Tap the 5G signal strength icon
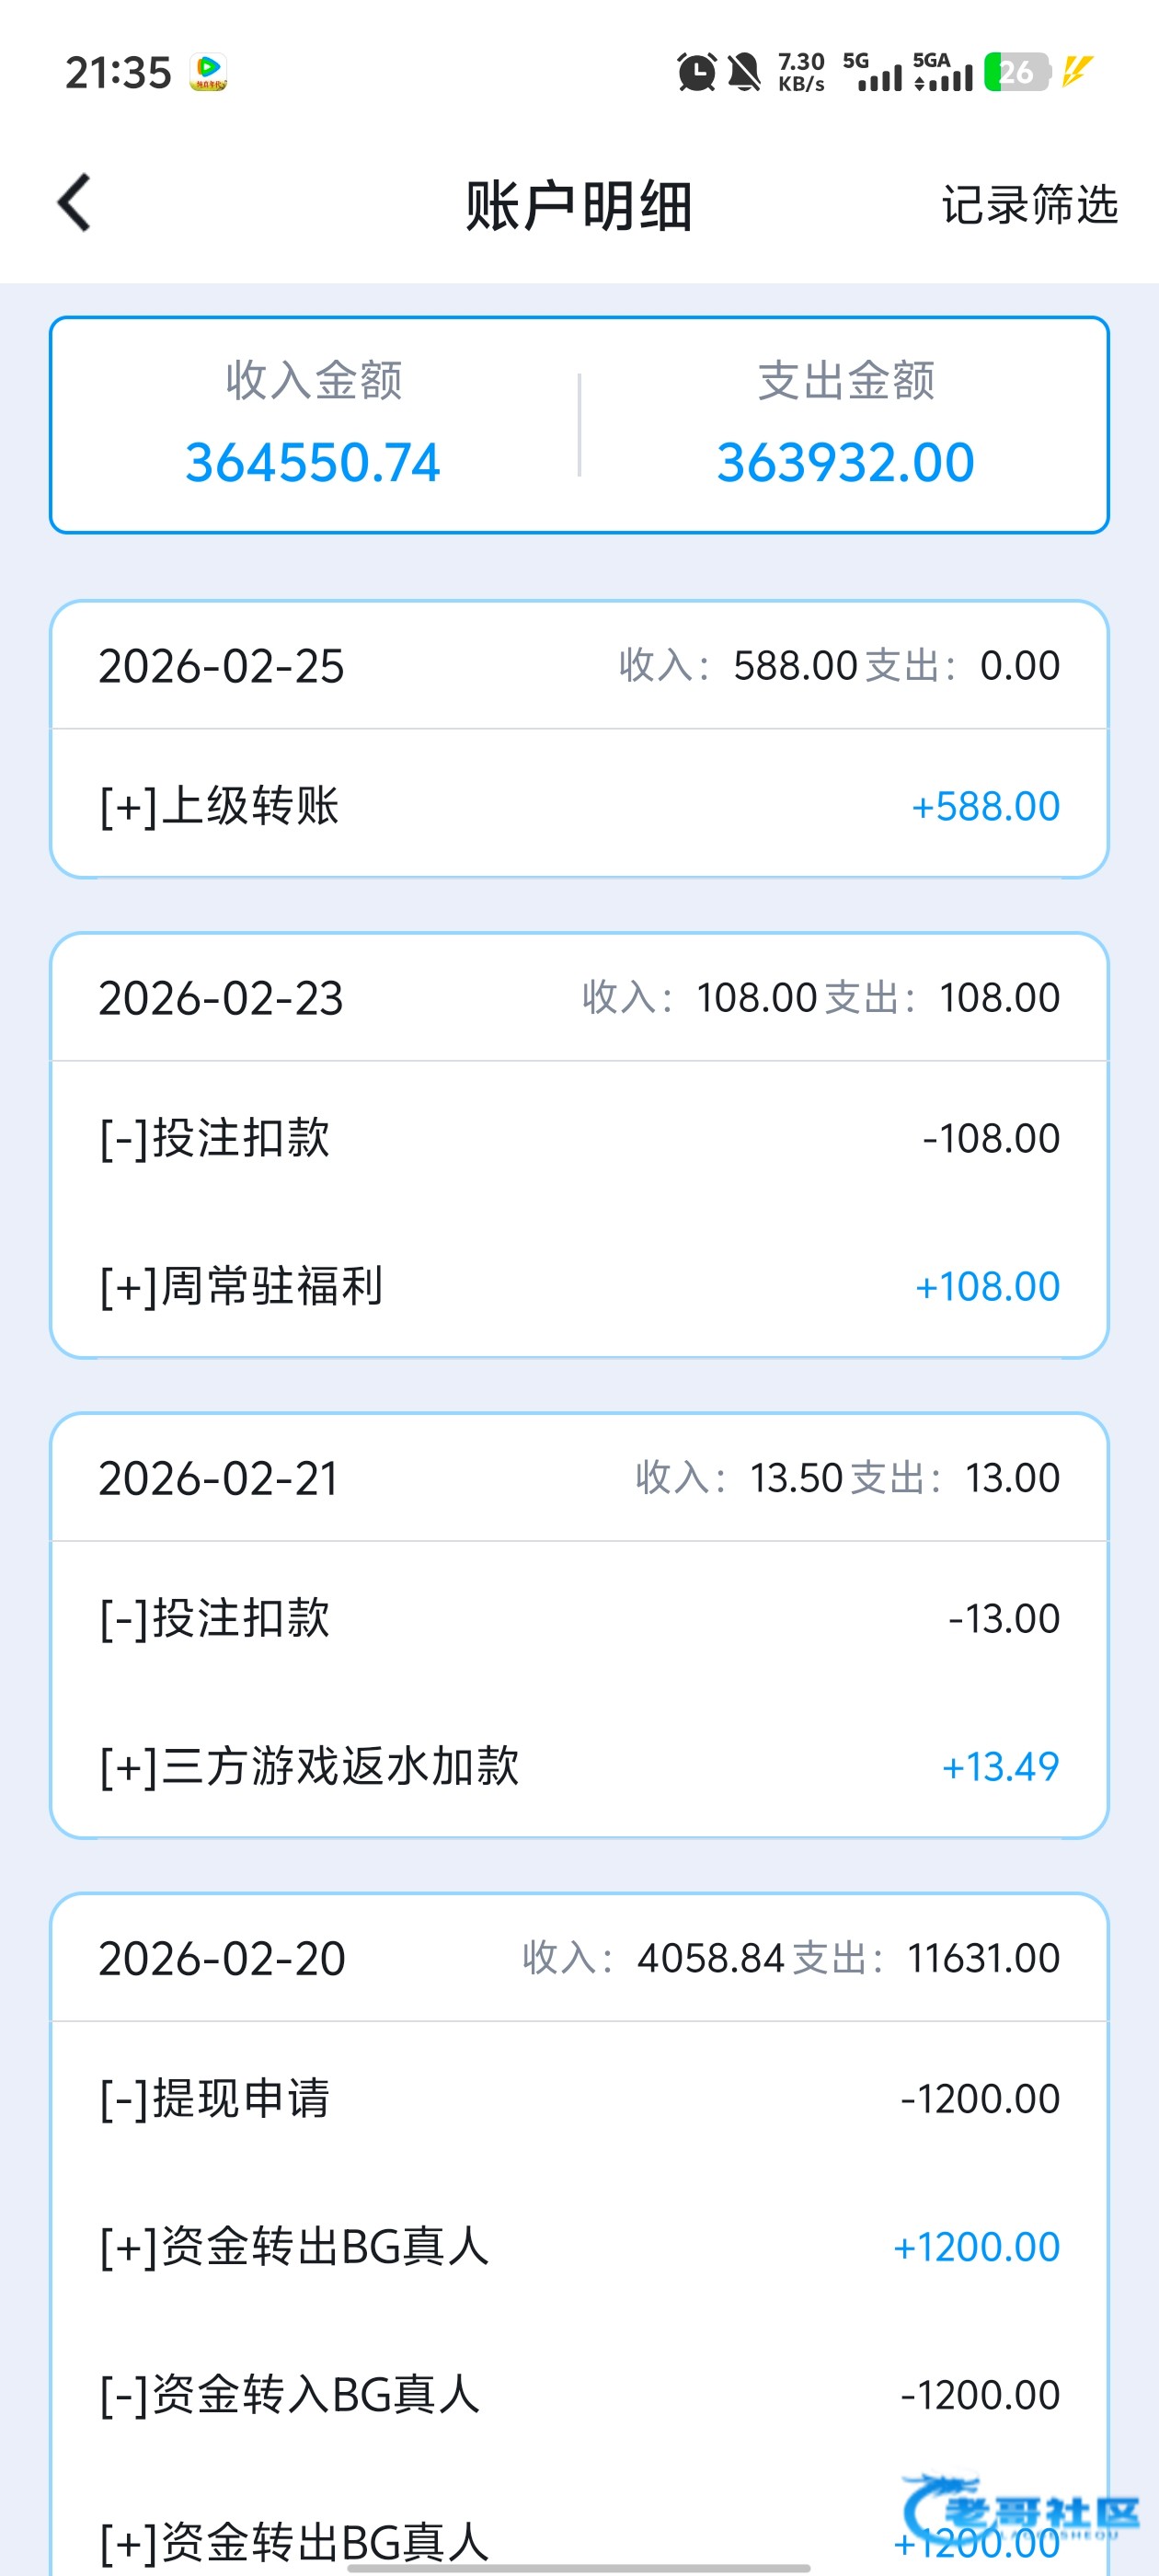The height and width of the screenshot is (2576, 1159). [872, 72]
